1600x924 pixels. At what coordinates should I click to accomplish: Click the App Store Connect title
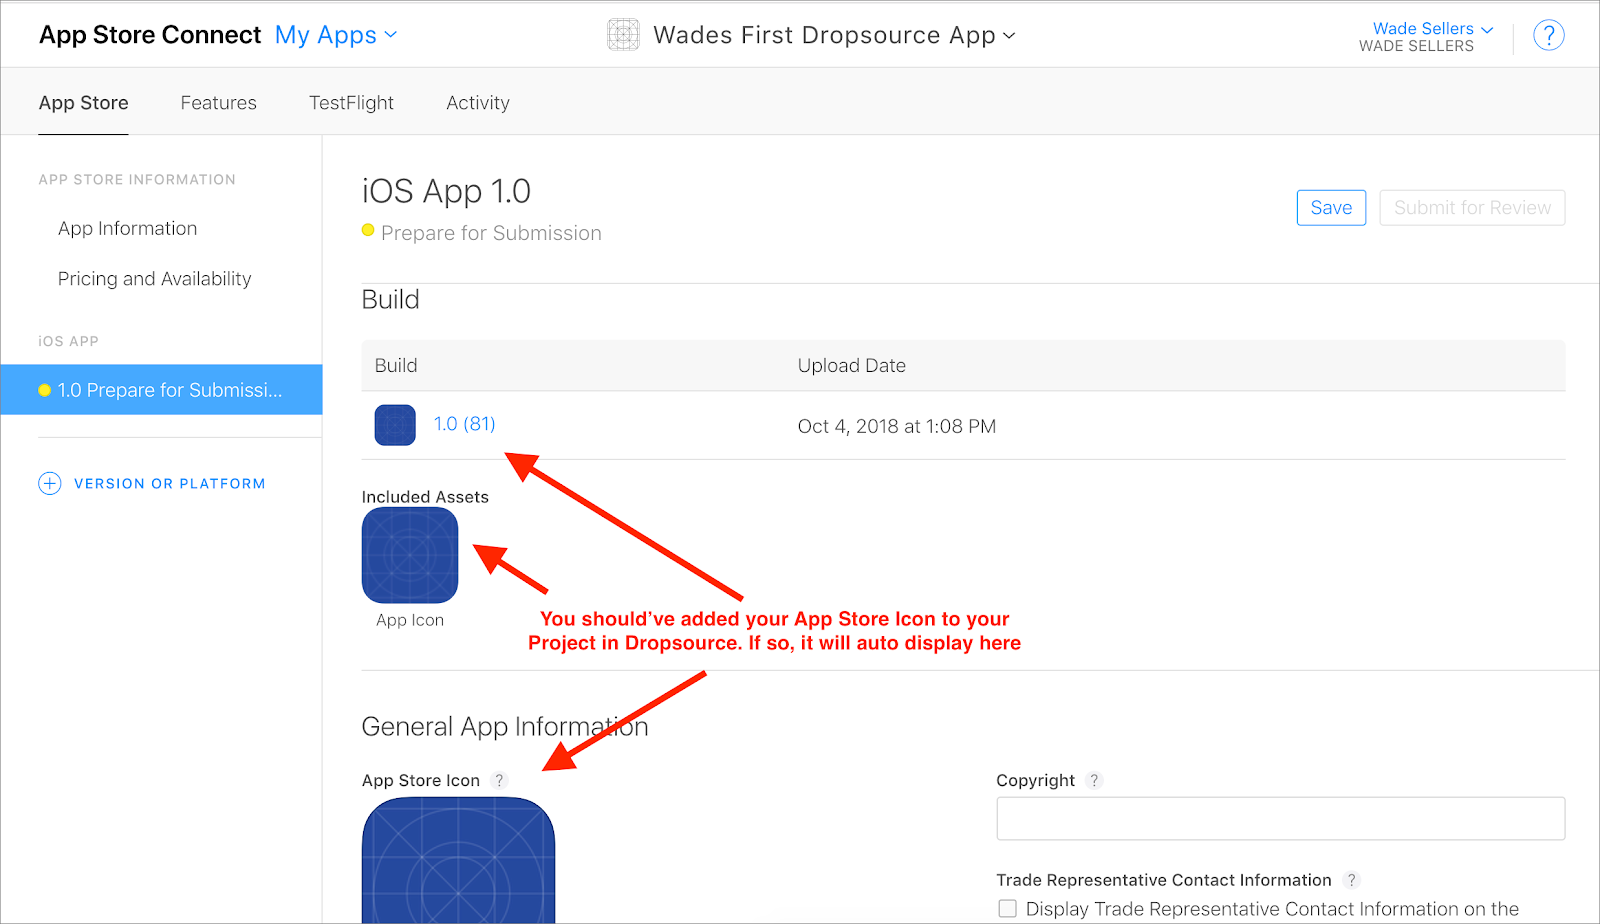coord(150,35)
